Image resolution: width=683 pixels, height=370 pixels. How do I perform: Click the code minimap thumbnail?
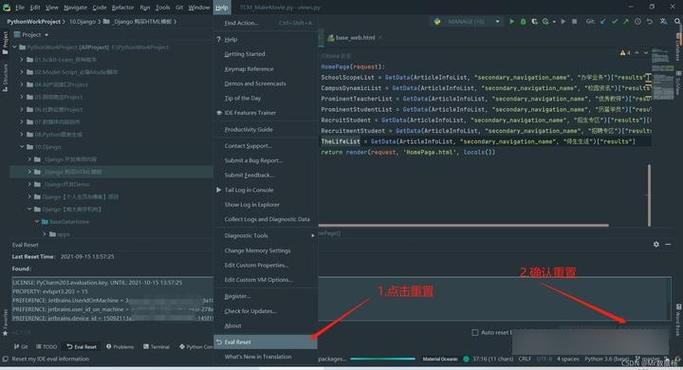coord(662,74)
